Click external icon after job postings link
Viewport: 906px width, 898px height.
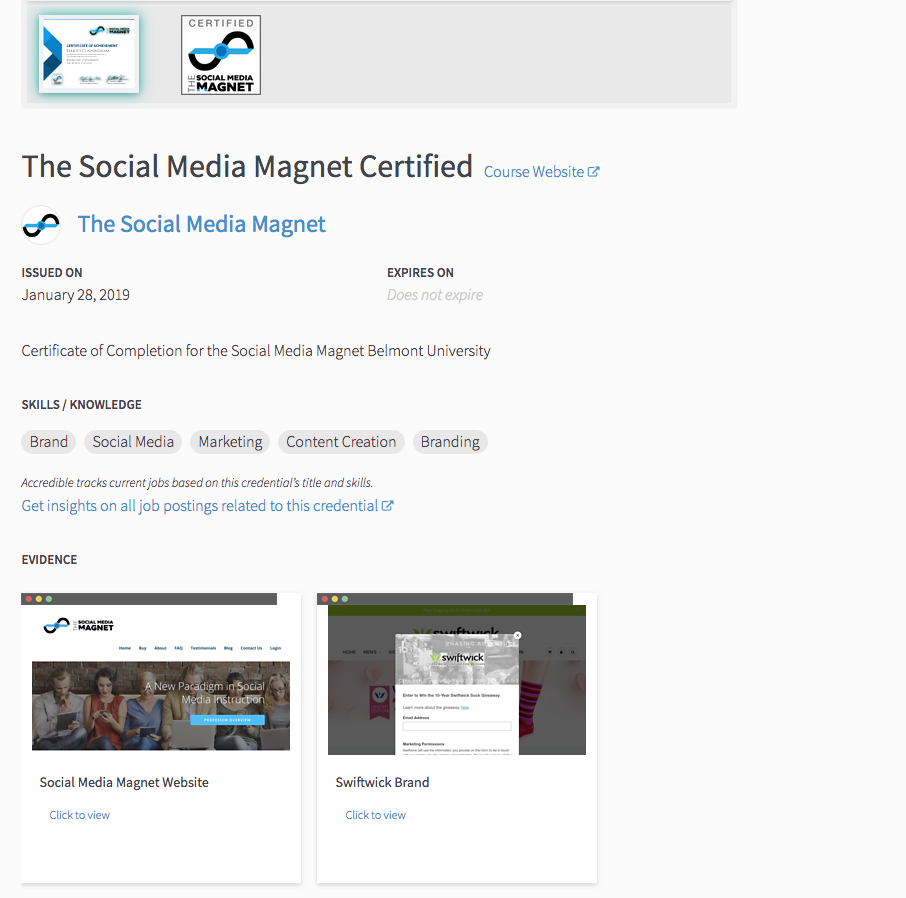[x=388, y=506]
